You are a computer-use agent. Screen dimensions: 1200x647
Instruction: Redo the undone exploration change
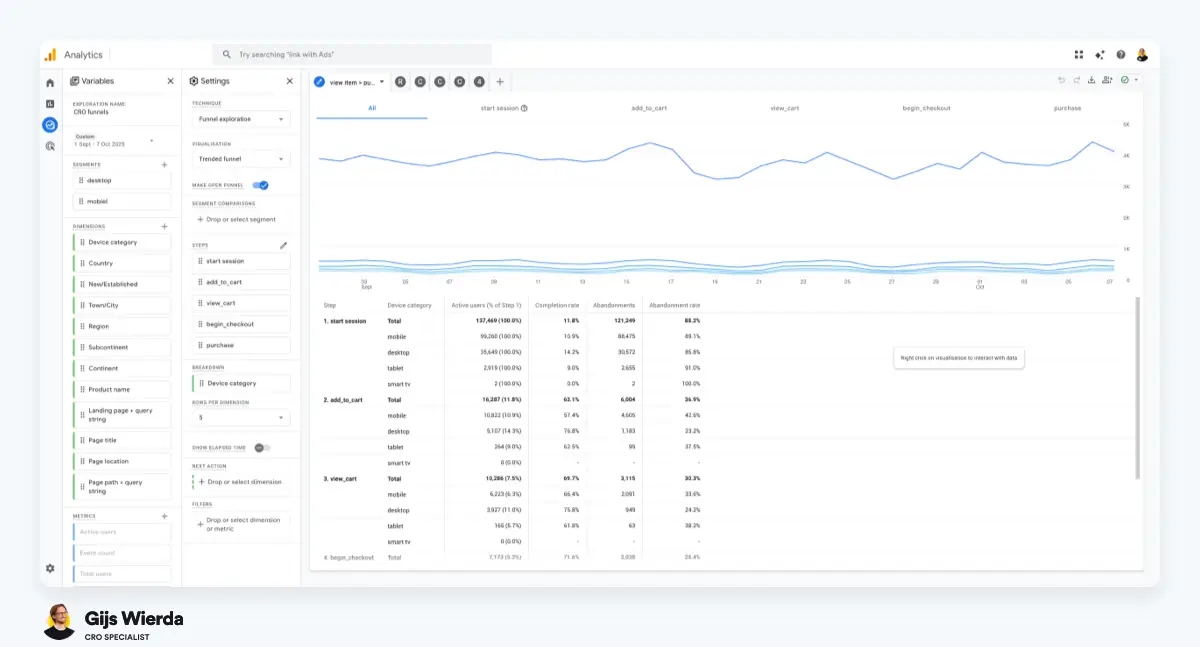pos(1077,79)
